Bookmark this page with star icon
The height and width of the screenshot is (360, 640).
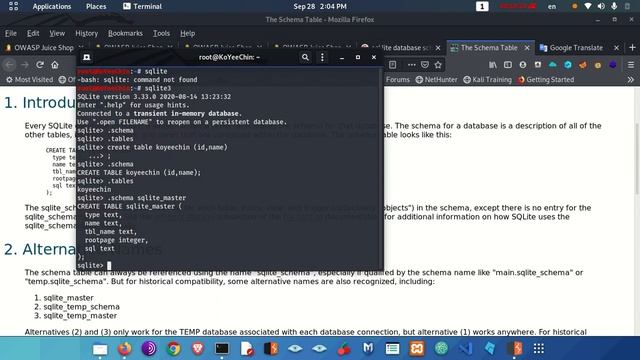pos(438,65)
